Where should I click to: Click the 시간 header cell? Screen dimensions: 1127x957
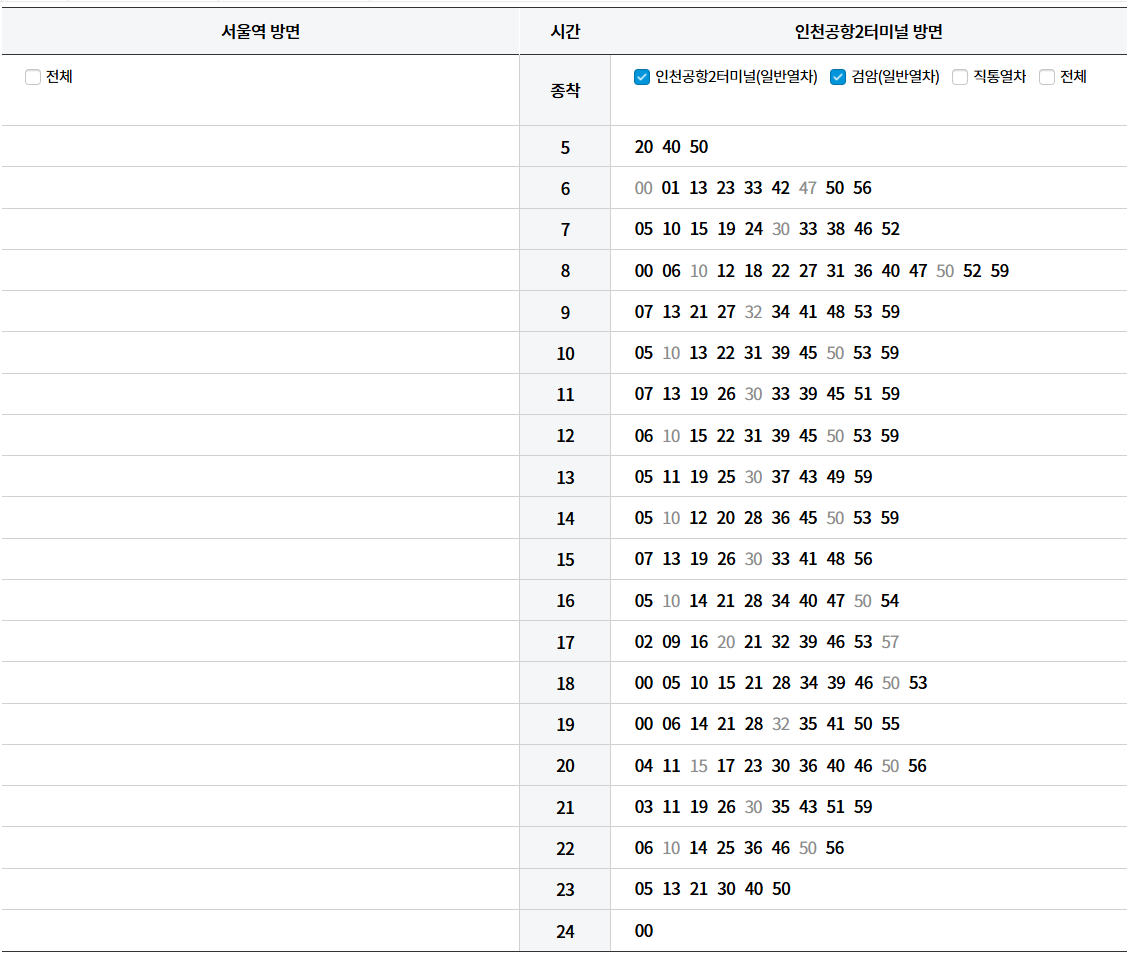point(565,31)
